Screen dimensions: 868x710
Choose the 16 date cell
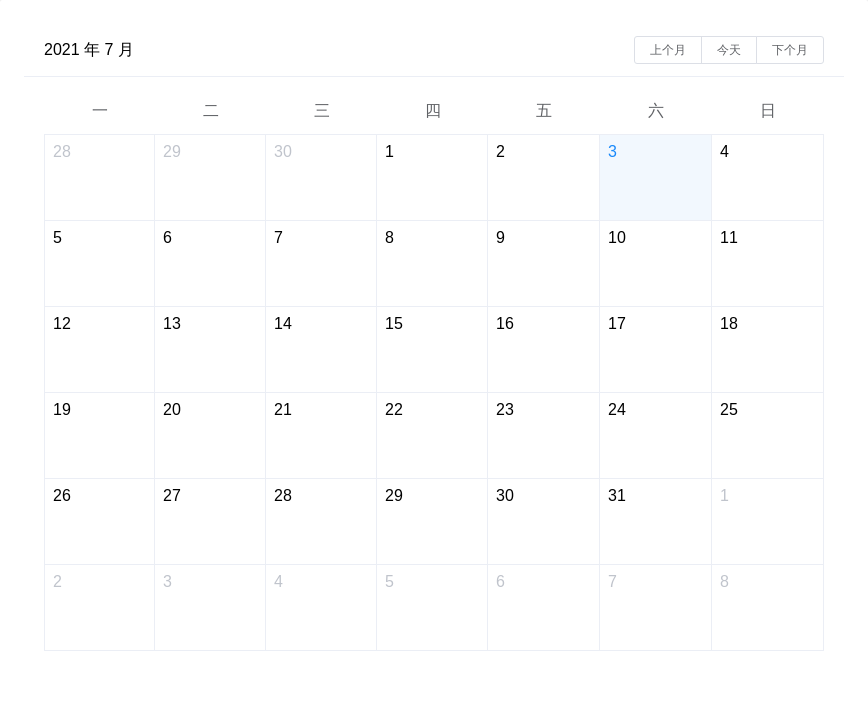click(543, 350)
